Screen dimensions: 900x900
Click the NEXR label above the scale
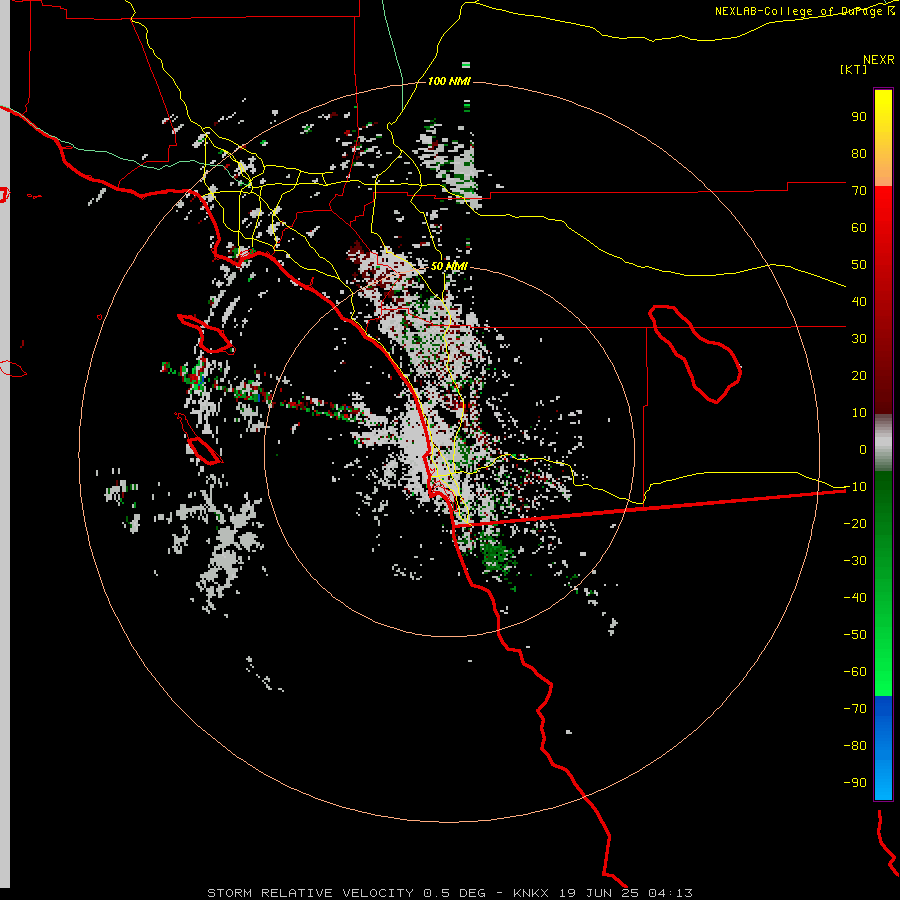tap(879, 60)
